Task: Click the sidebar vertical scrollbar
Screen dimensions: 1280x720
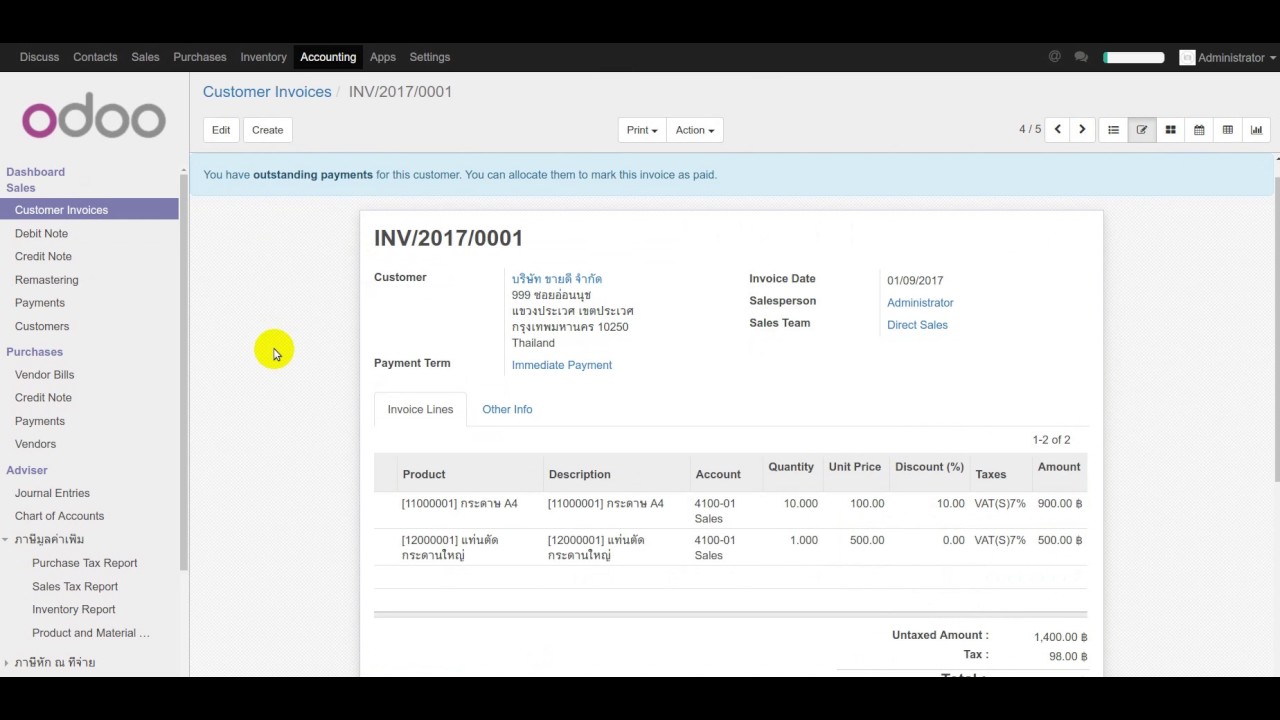Action: 183,370
